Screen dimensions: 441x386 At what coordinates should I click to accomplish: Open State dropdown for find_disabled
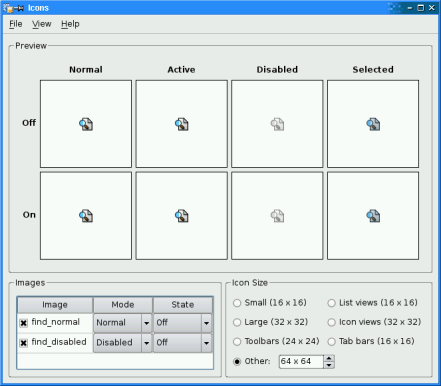[x=183, y=343]
